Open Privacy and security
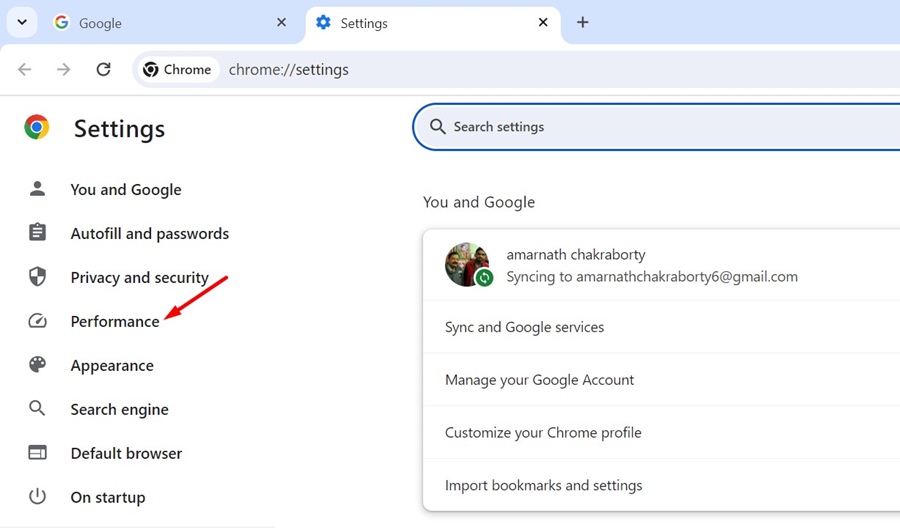Image resolution: width=900 pixels, height=529 pixels. 139,278
